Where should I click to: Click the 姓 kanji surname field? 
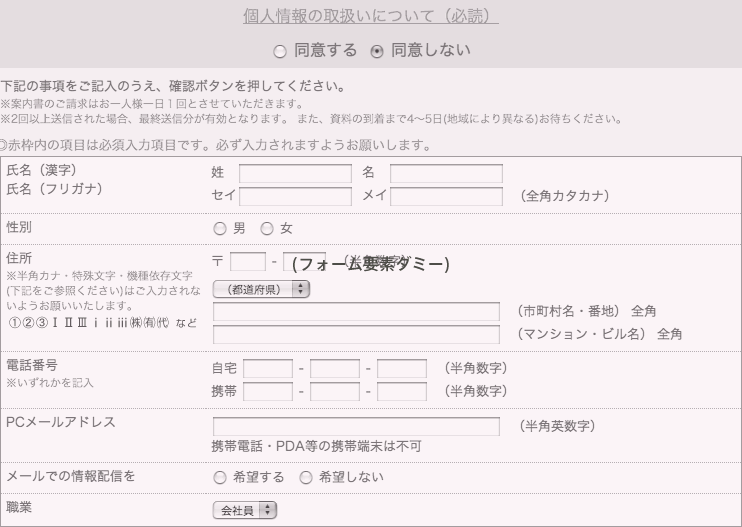pyautogui.click(x=295, y=174)
